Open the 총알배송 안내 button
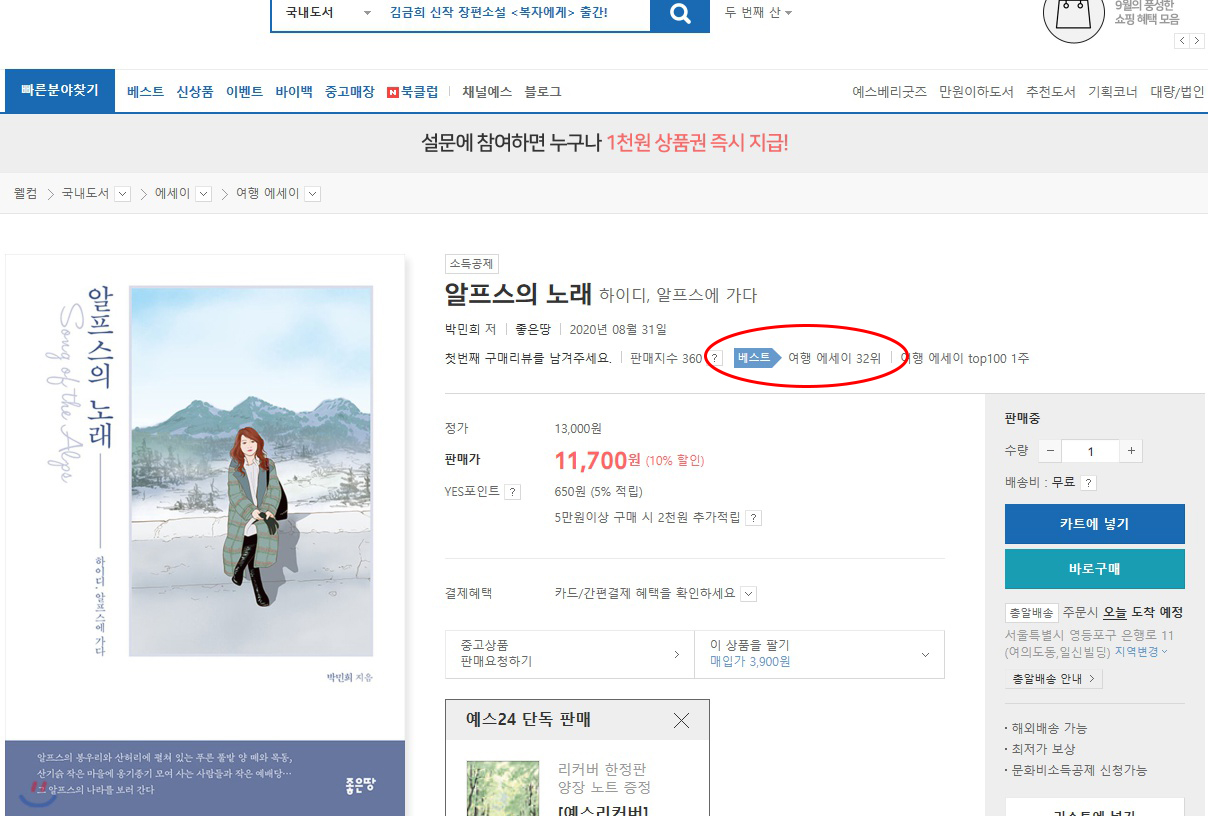Image resolution: width=1208 pixels, height=816 pixels. pyautogui.click(x=1053, y=679)
